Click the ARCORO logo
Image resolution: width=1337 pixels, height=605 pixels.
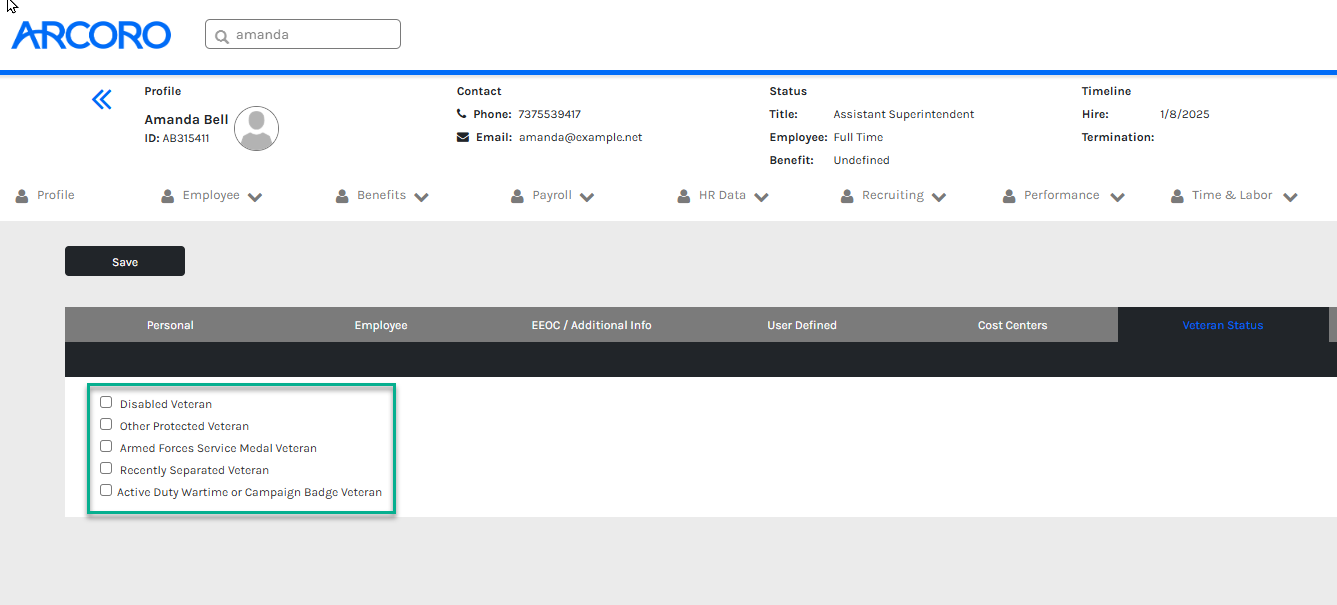click(x=91, y=34)
